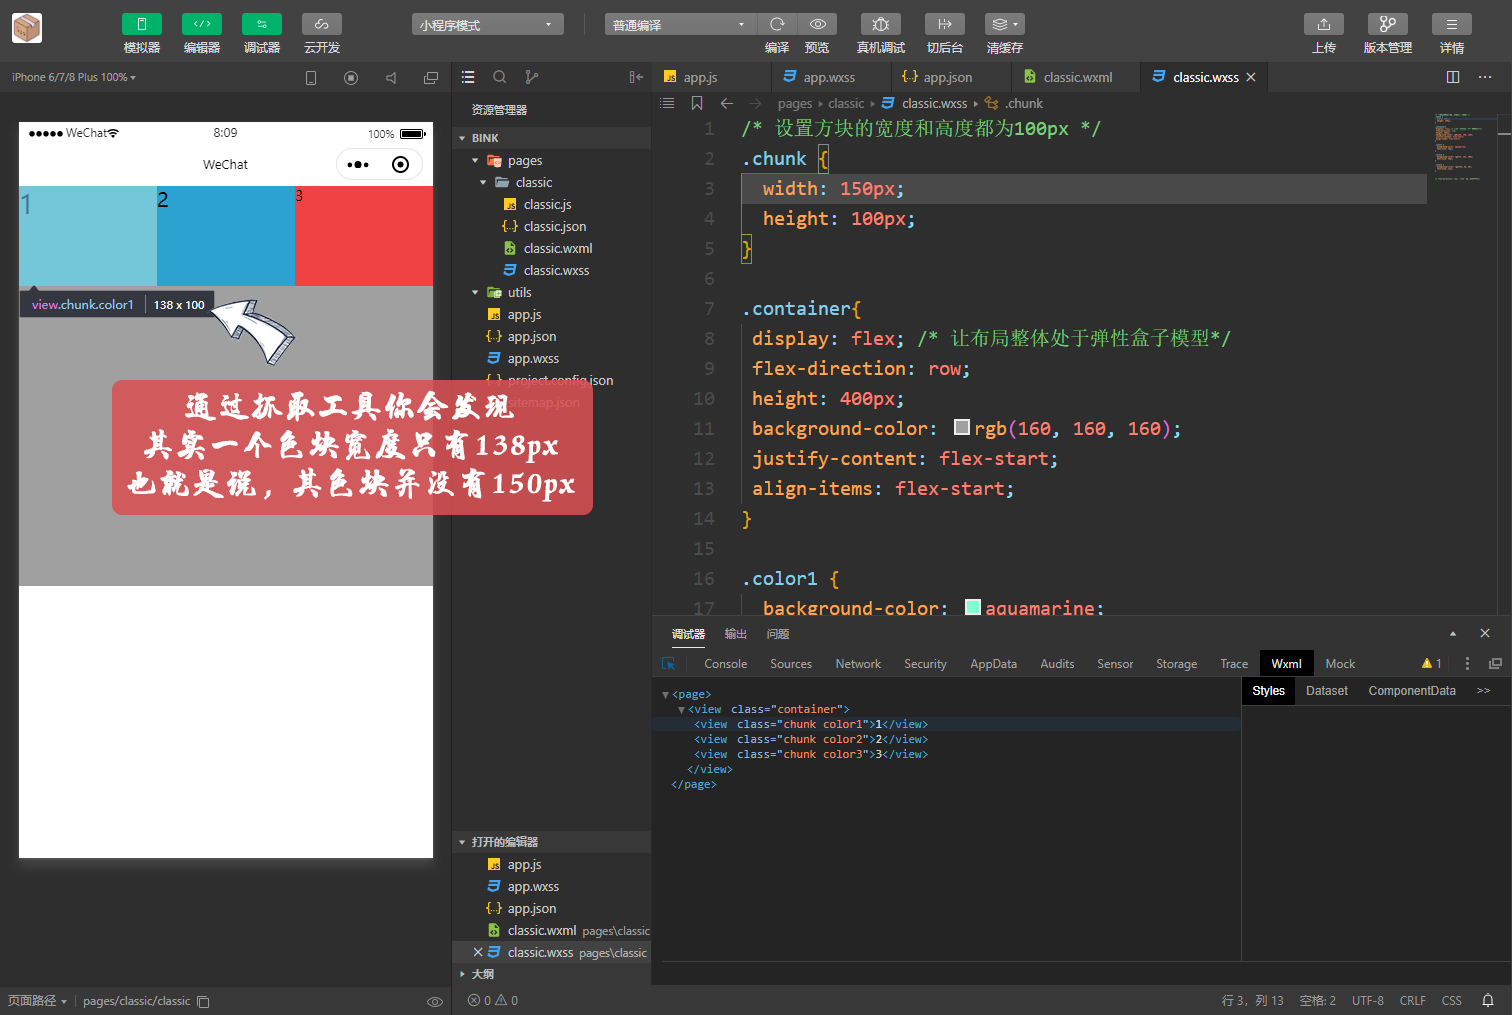Click the rotate device icon in simulator toolbar
This screenshot has height=1015, width=1512.
pyautogui.click(x=311, y=78)
